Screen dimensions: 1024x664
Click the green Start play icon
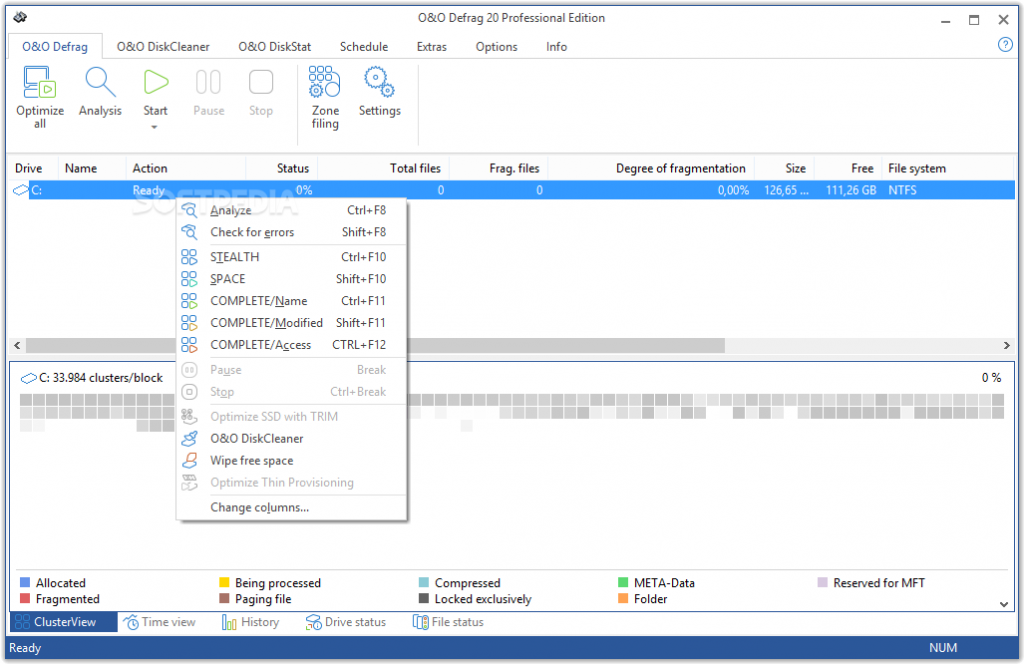155,82
